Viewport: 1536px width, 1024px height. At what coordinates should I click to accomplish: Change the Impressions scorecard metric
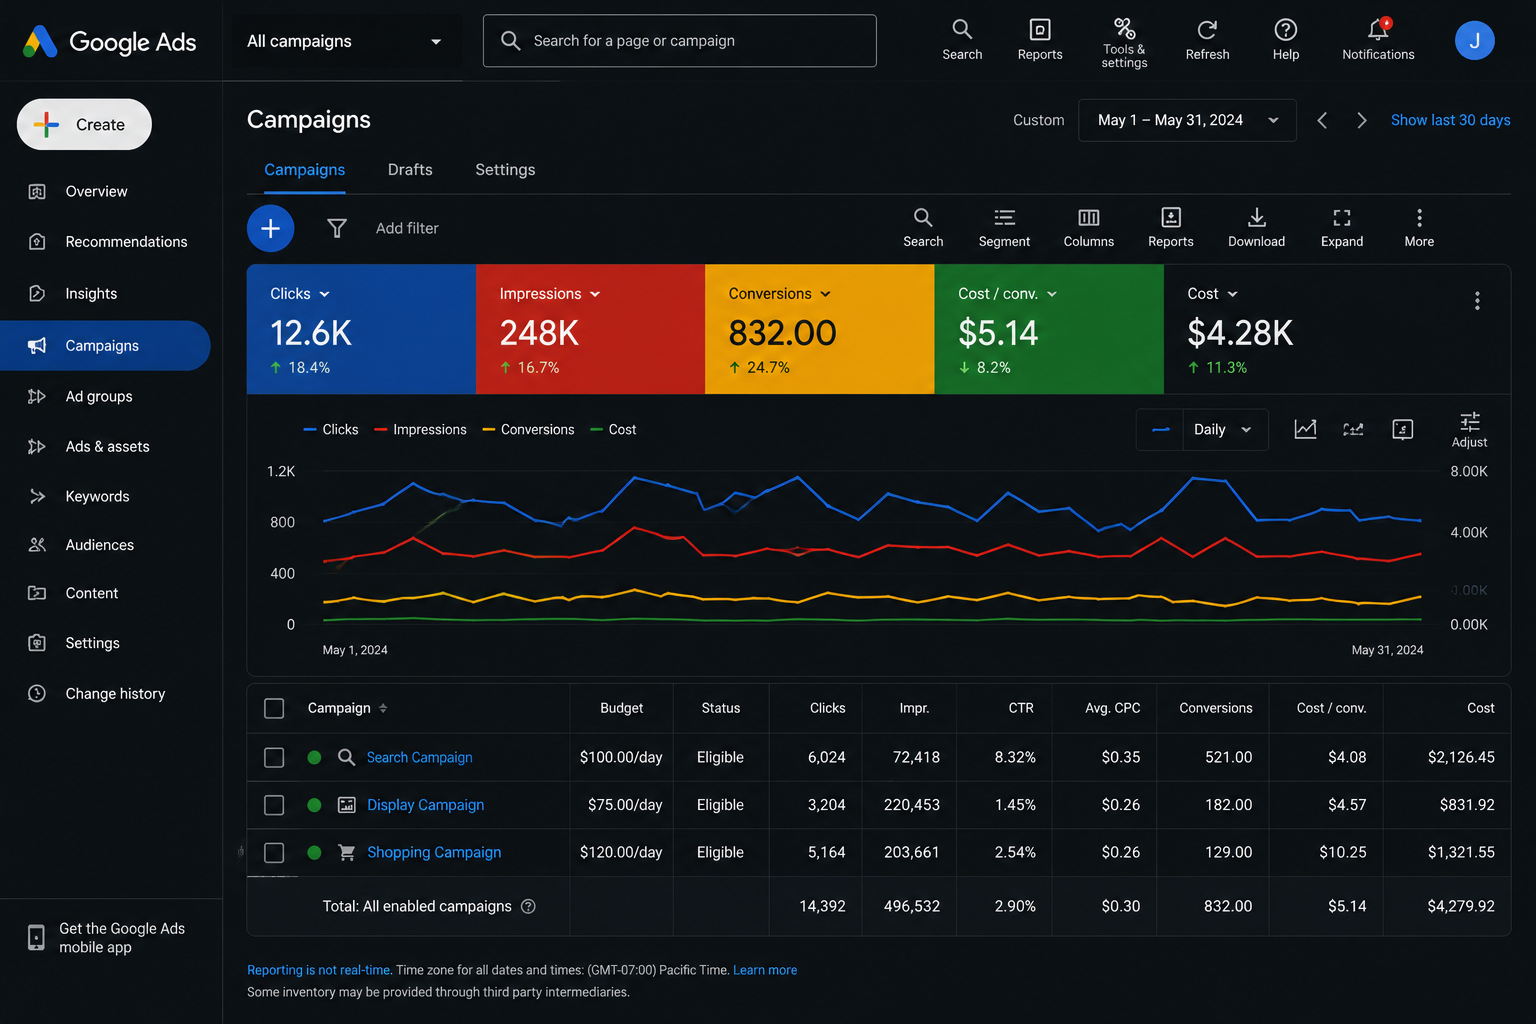[550, 294]
